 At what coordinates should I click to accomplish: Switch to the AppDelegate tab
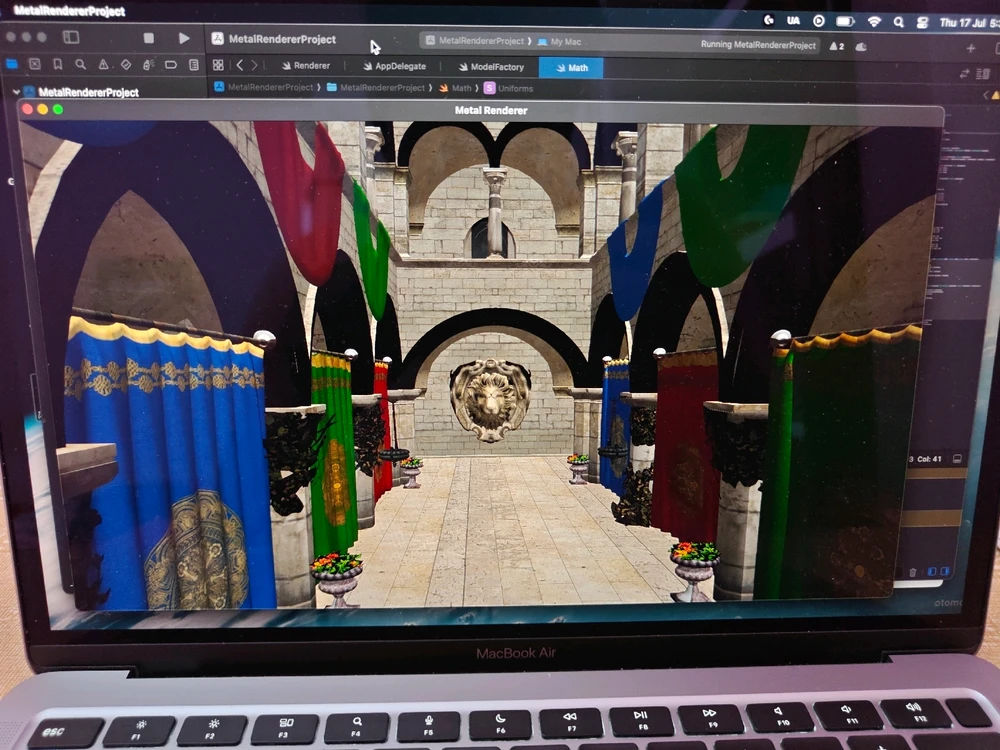click(393, 67)
